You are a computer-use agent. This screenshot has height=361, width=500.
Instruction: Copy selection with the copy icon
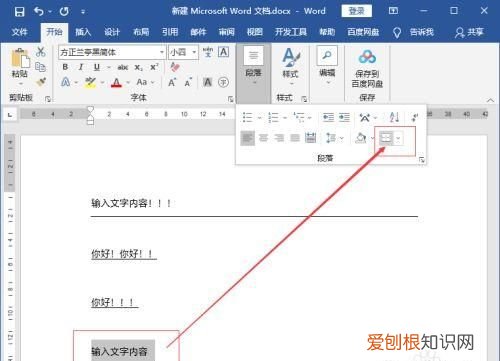(x=40, y=67)
